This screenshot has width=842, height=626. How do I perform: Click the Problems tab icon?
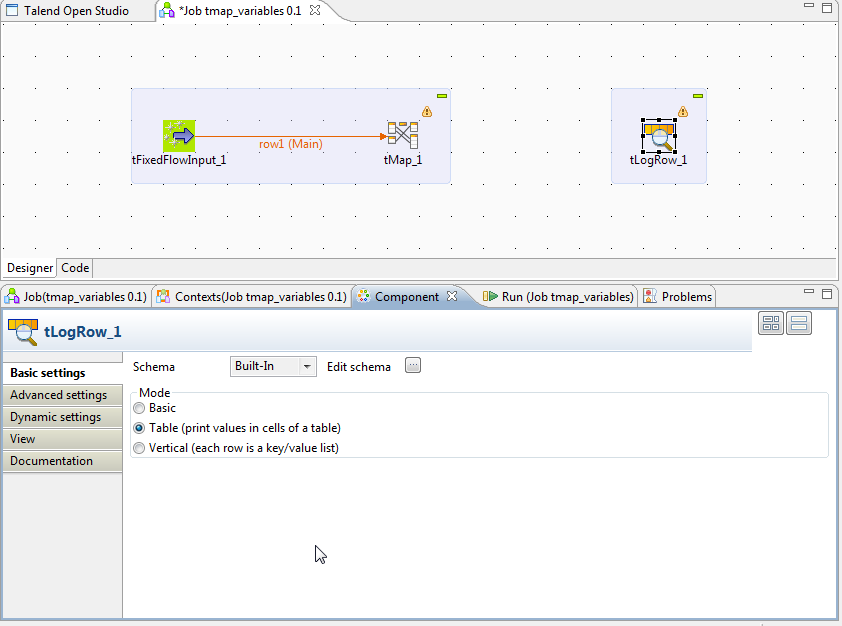tap(650, 296)
